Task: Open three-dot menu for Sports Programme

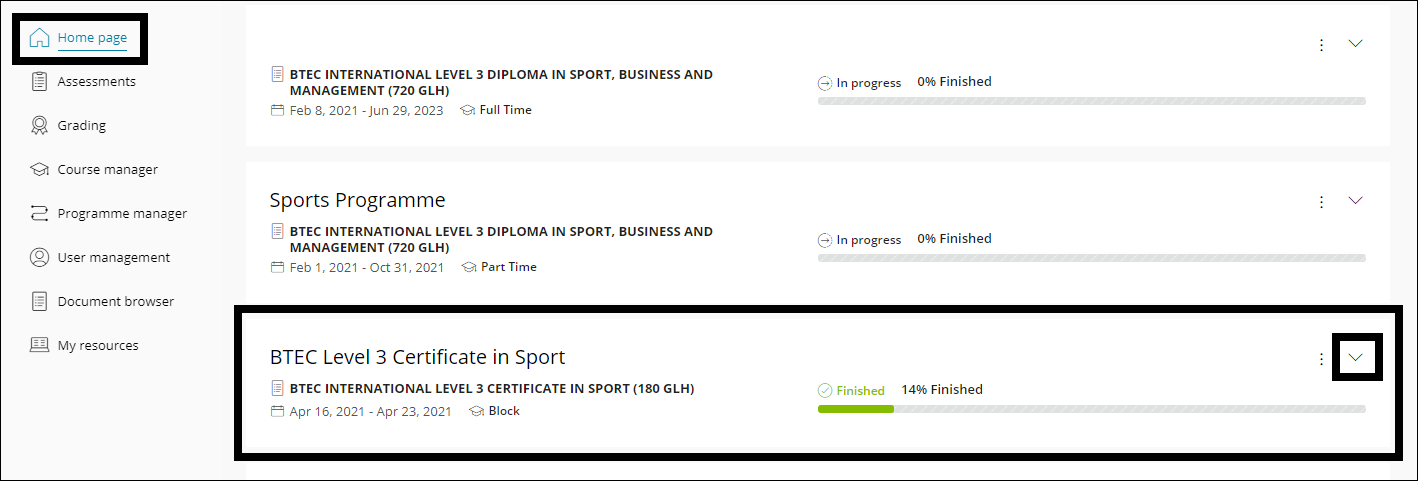Action: pyautogui.click(x=1321, y=201)
